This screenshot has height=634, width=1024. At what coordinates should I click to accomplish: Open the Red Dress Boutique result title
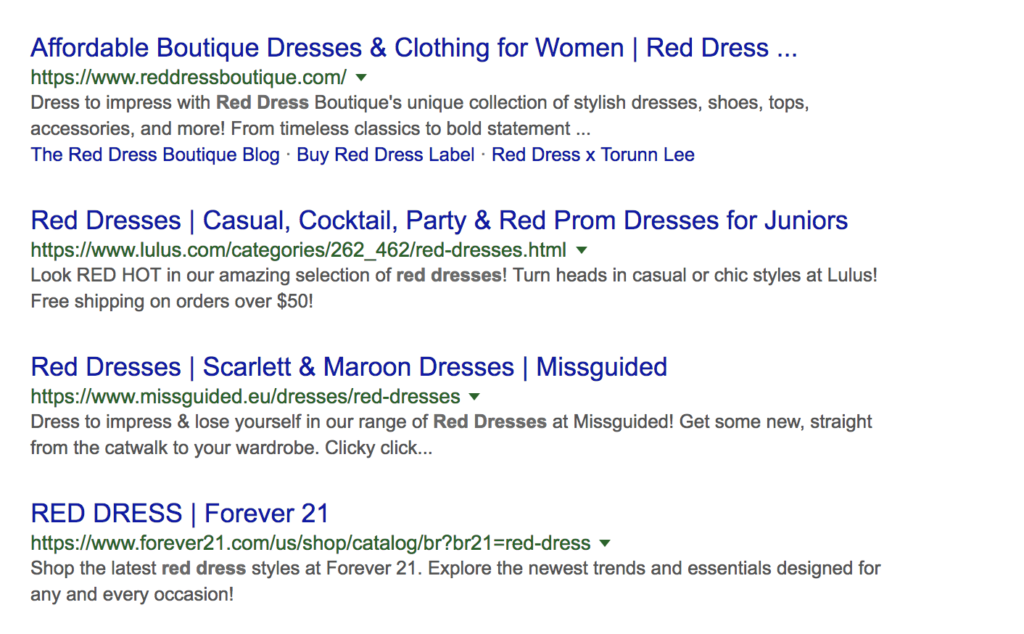(x=412, y=47)
